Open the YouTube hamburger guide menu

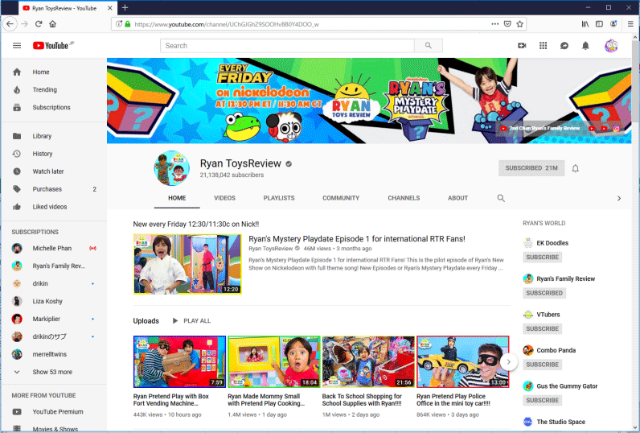16,45
